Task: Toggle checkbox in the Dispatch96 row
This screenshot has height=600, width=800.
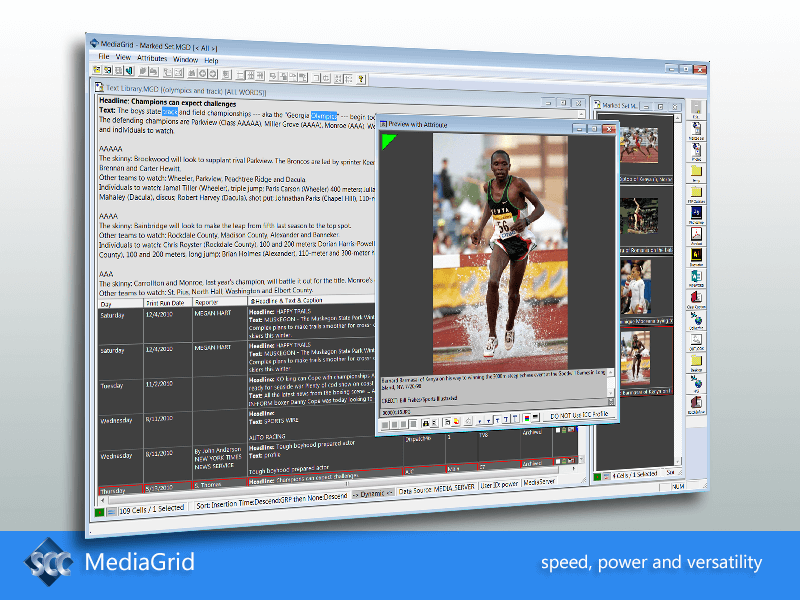Action: click(558, 430)
